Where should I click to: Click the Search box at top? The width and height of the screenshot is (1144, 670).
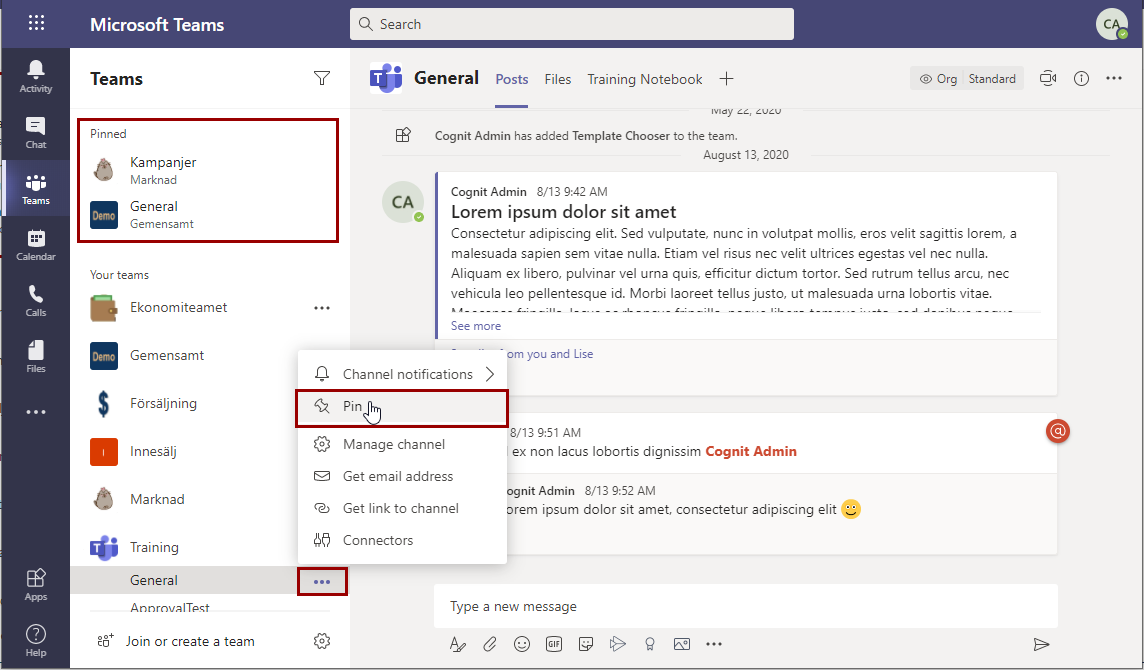[571, 24]
